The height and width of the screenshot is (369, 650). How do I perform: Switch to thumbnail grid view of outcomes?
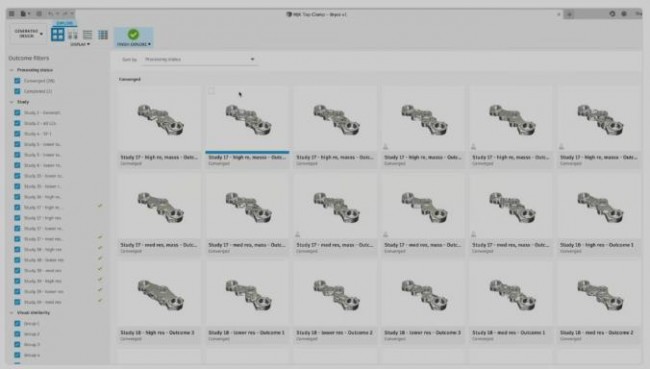[x=58, y=34]
